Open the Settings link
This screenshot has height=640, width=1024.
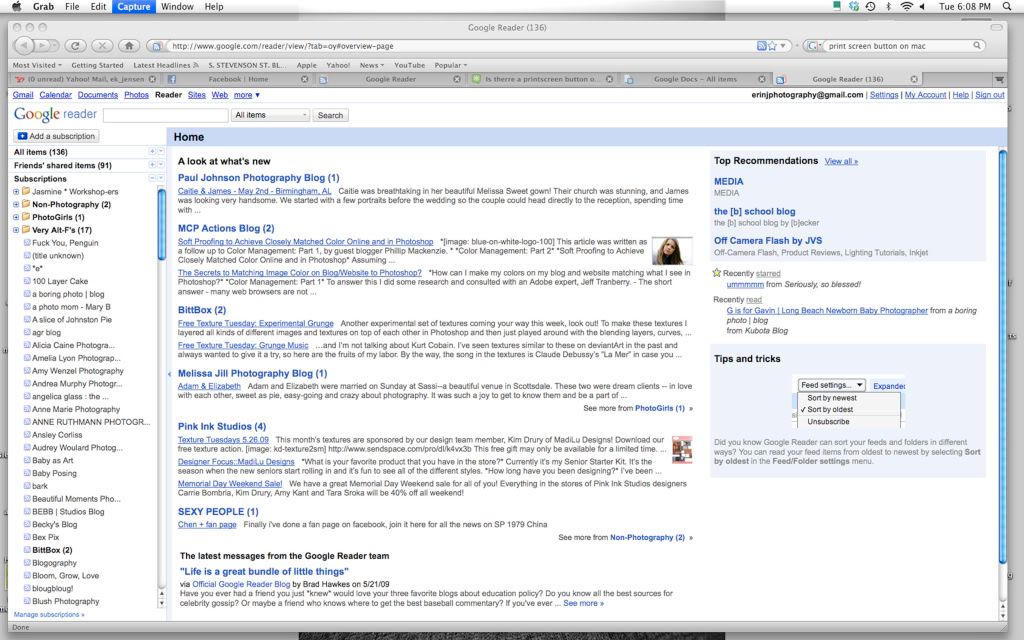pyautogui.click(x=884, y=95)
